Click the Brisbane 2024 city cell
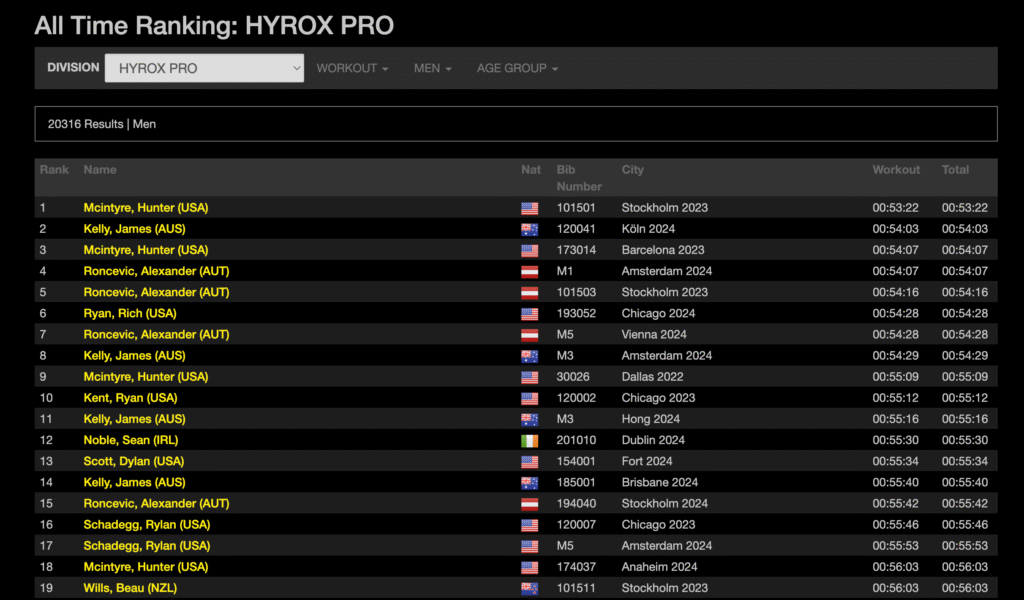This screenshot has height=600, width=1024. (x=660, y=482)
